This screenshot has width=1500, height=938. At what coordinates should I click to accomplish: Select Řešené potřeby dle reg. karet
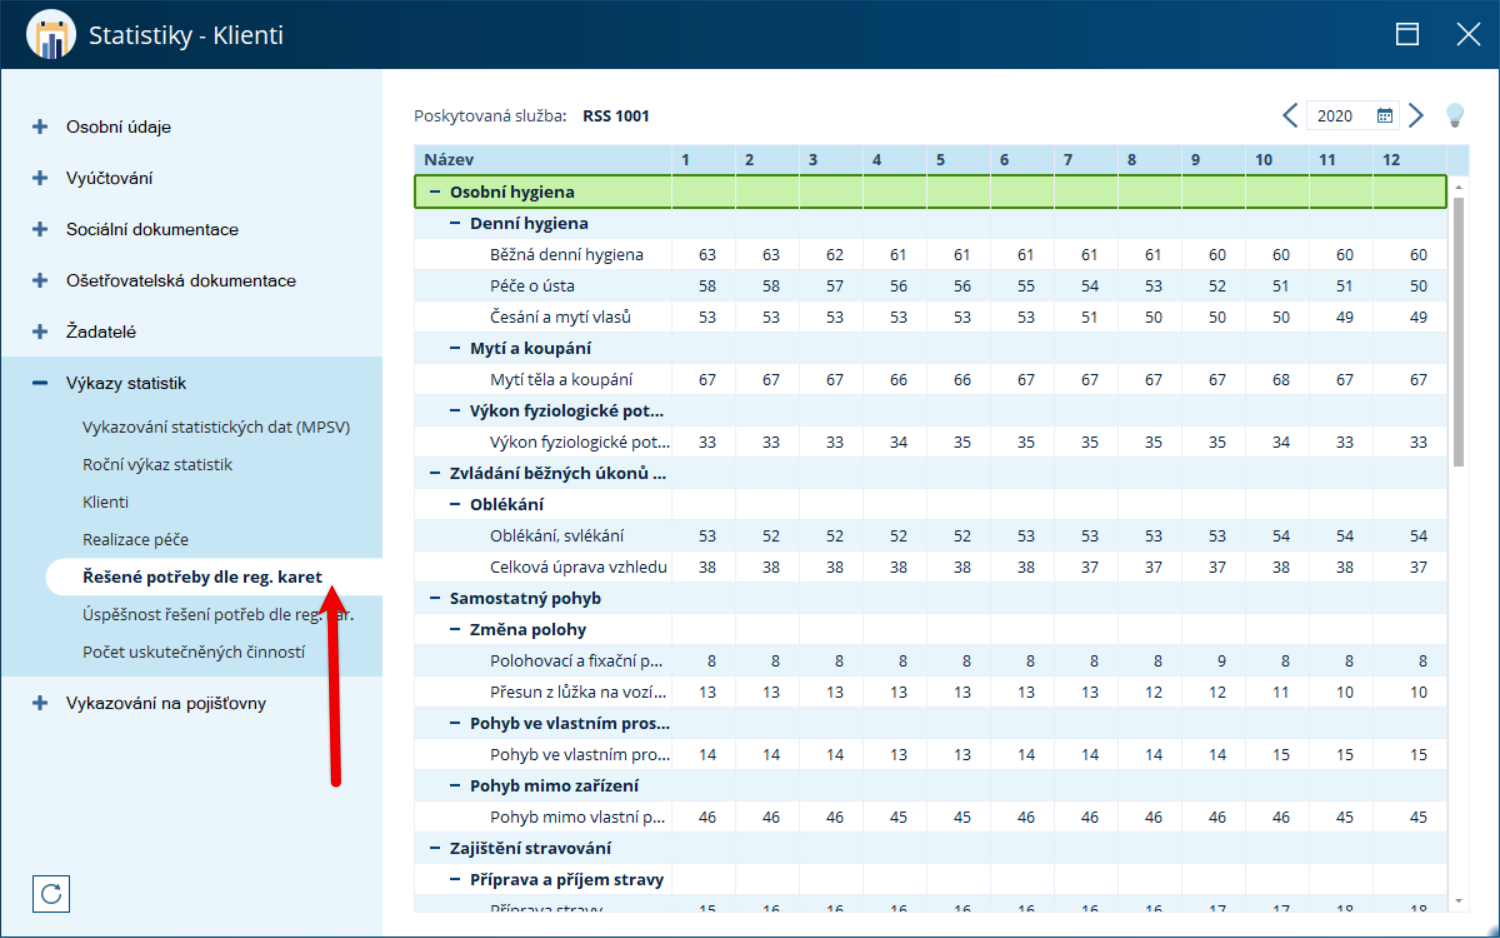coord(202,577)
